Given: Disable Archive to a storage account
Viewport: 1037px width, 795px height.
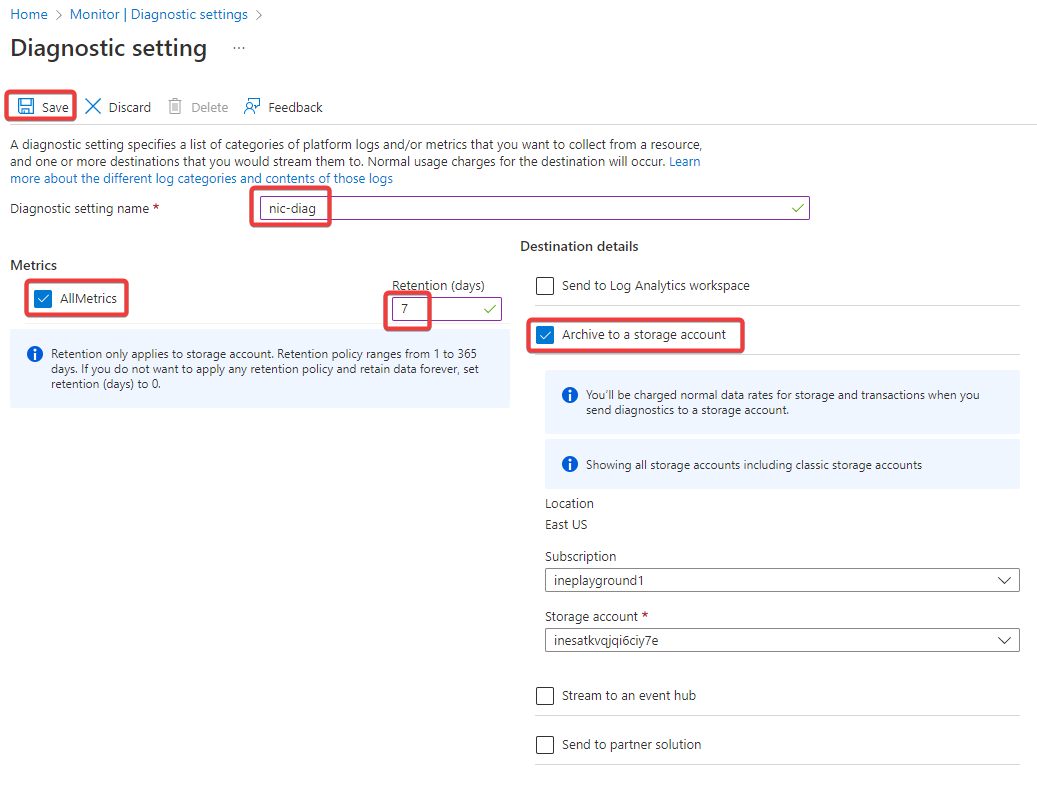Looking at the screenshot, I should point(545,335).
